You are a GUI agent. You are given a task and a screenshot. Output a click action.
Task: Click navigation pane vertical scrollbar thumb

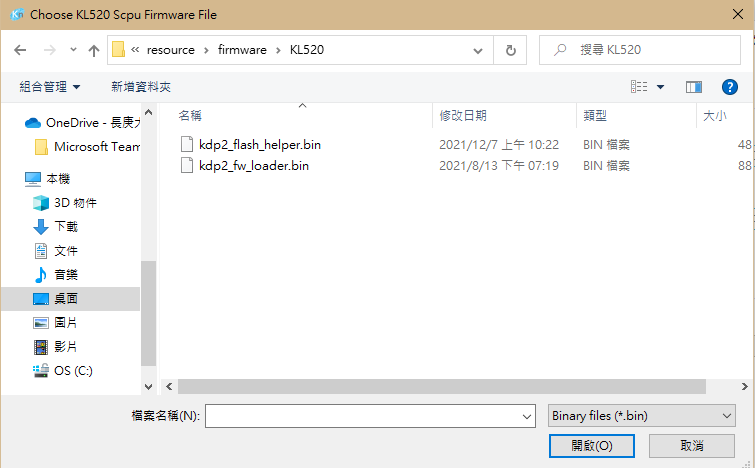pyautogui.click(x=148, y=313)
